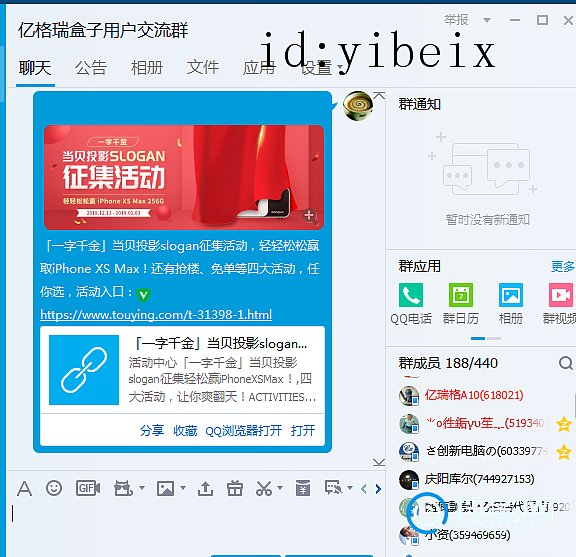Expand message history options arrow
Screen dimensions: 576x557
350,488
